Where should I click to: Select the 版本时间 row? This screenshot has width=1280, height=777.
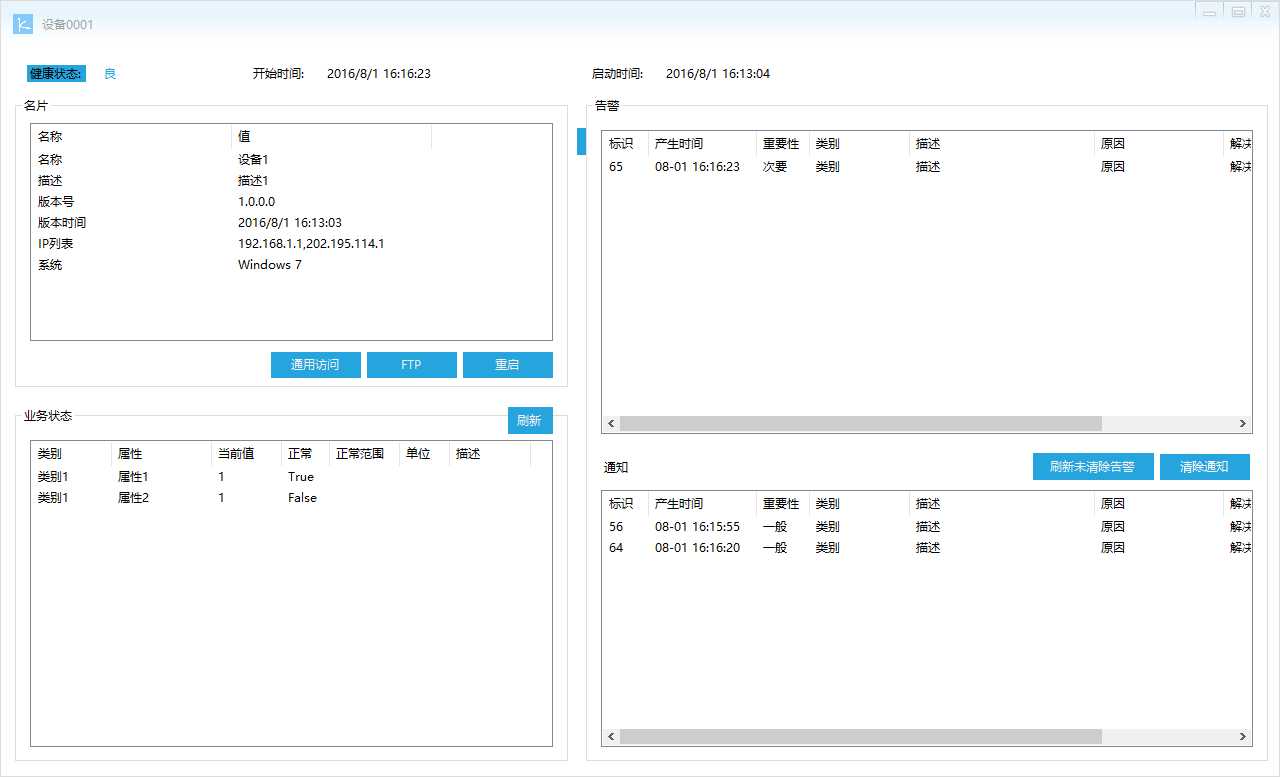tap(291, 223)
